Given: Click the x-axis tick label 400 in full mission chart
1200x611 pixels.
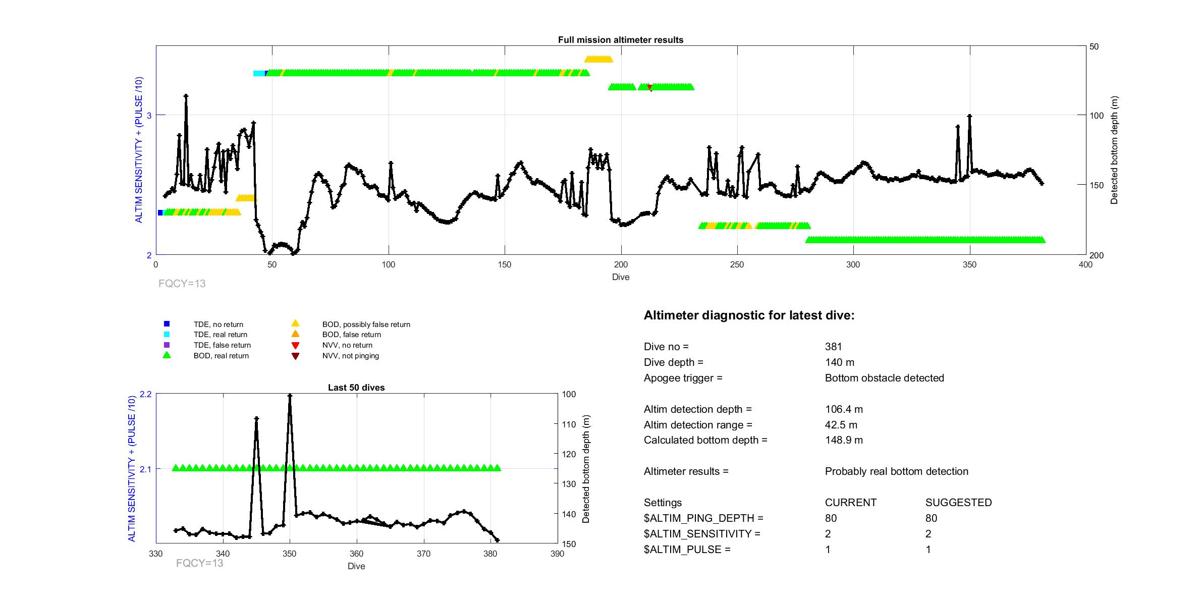Looking at the screenshot, I should click(x=1086, y=264).
